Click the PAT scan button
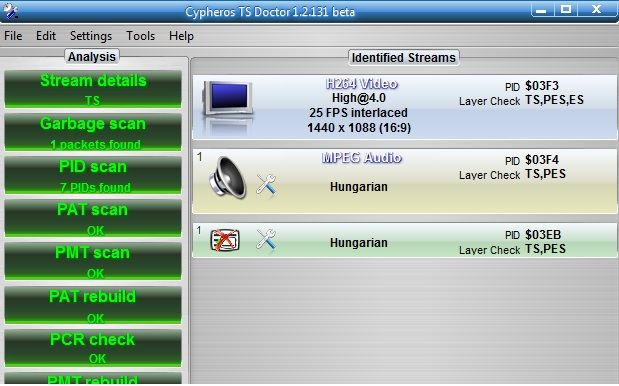Screen dimensions: 619x386 click(x=93, y=218)
